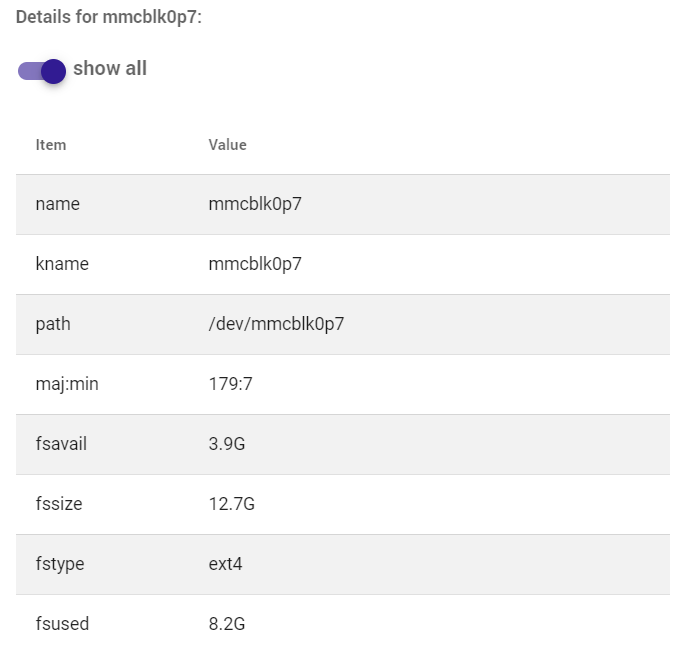Click the show all label text
Screen dimensions: 675x651
tap(110, 68)
